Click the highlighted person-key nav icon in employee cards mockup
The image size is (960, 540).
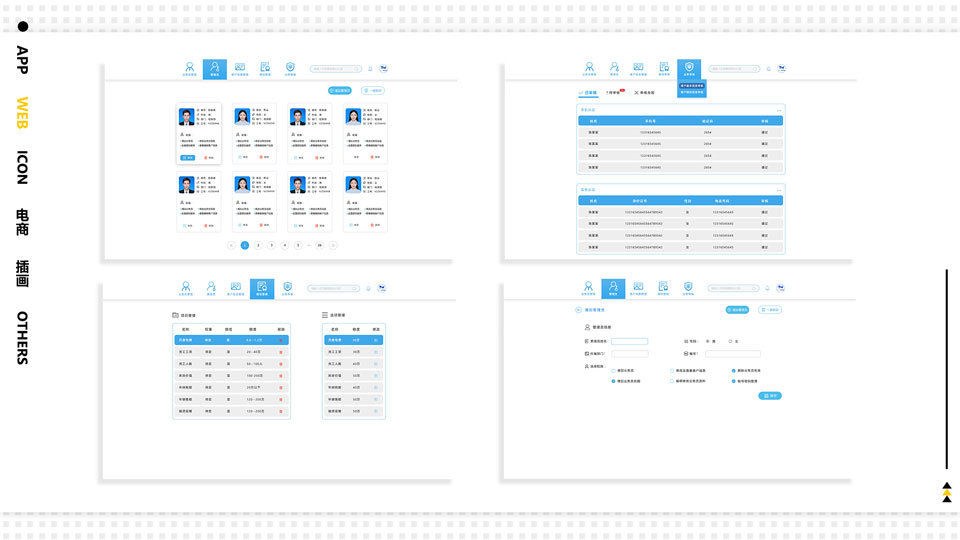[x=215, y=69]
